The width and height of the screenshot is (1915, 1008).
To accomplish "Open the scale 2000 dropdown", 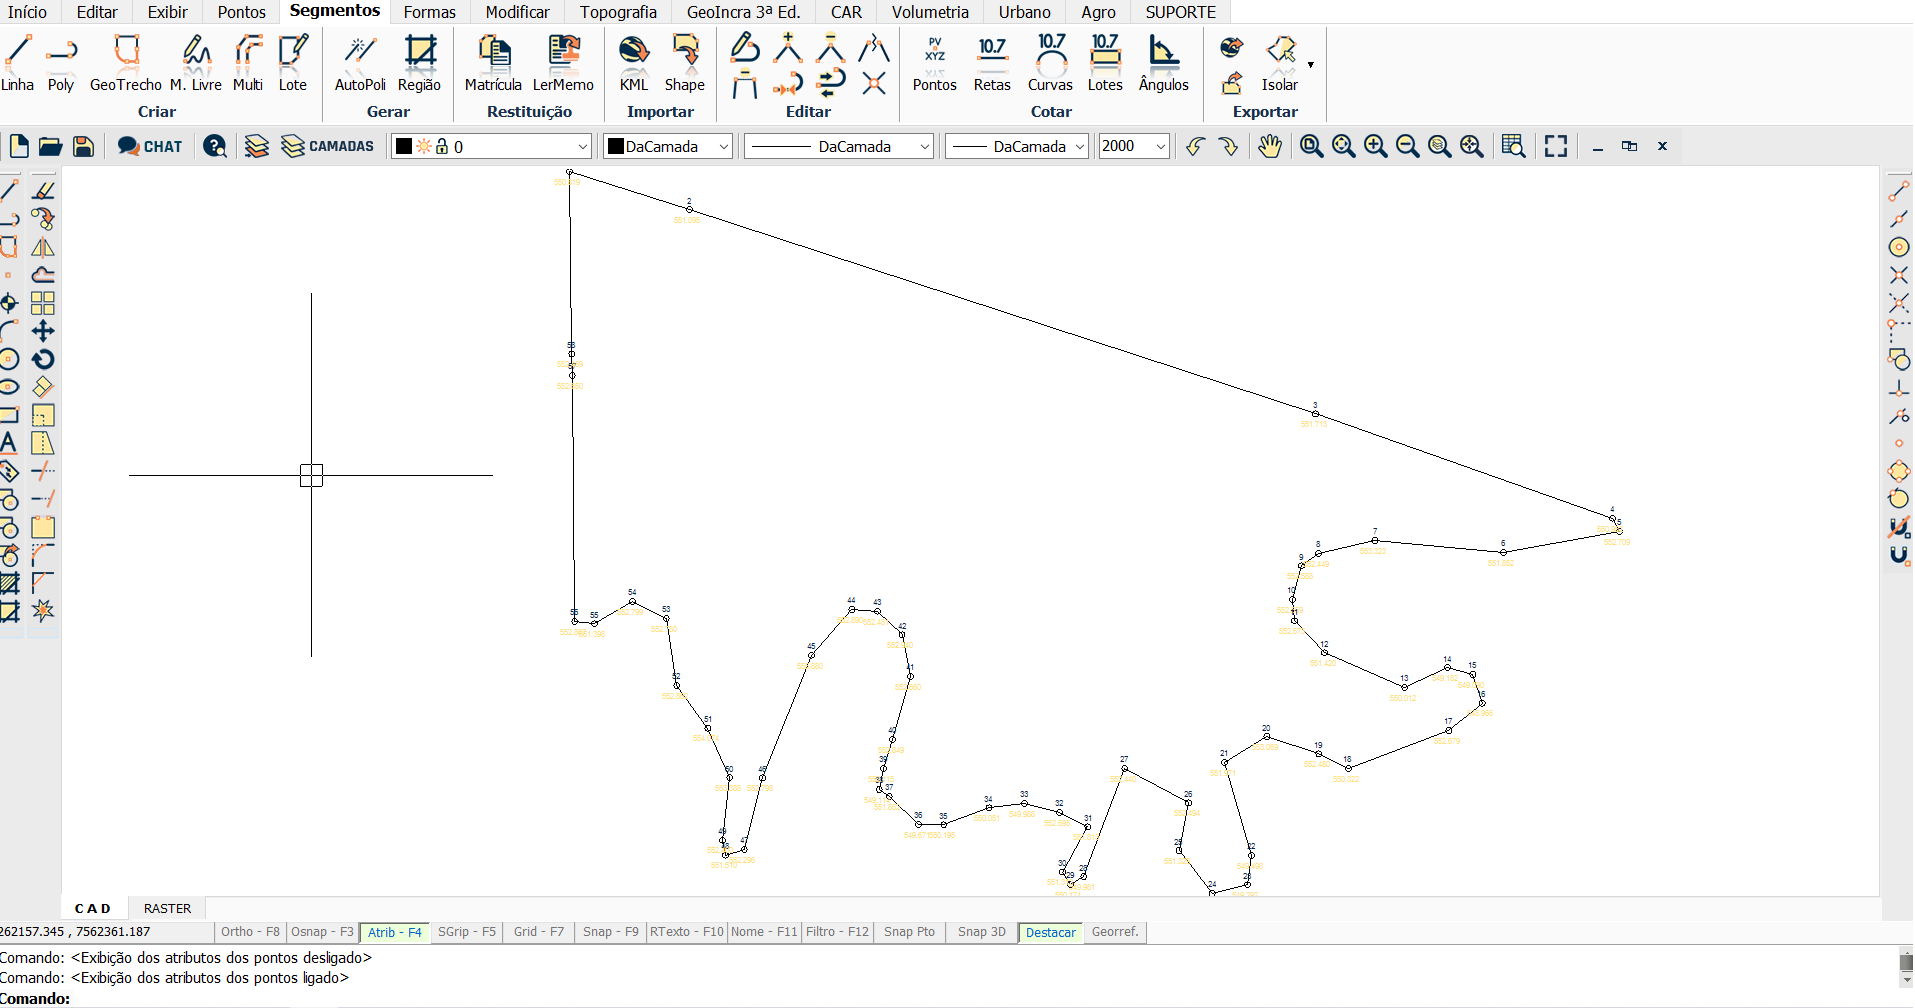I will click(1160, 147).
